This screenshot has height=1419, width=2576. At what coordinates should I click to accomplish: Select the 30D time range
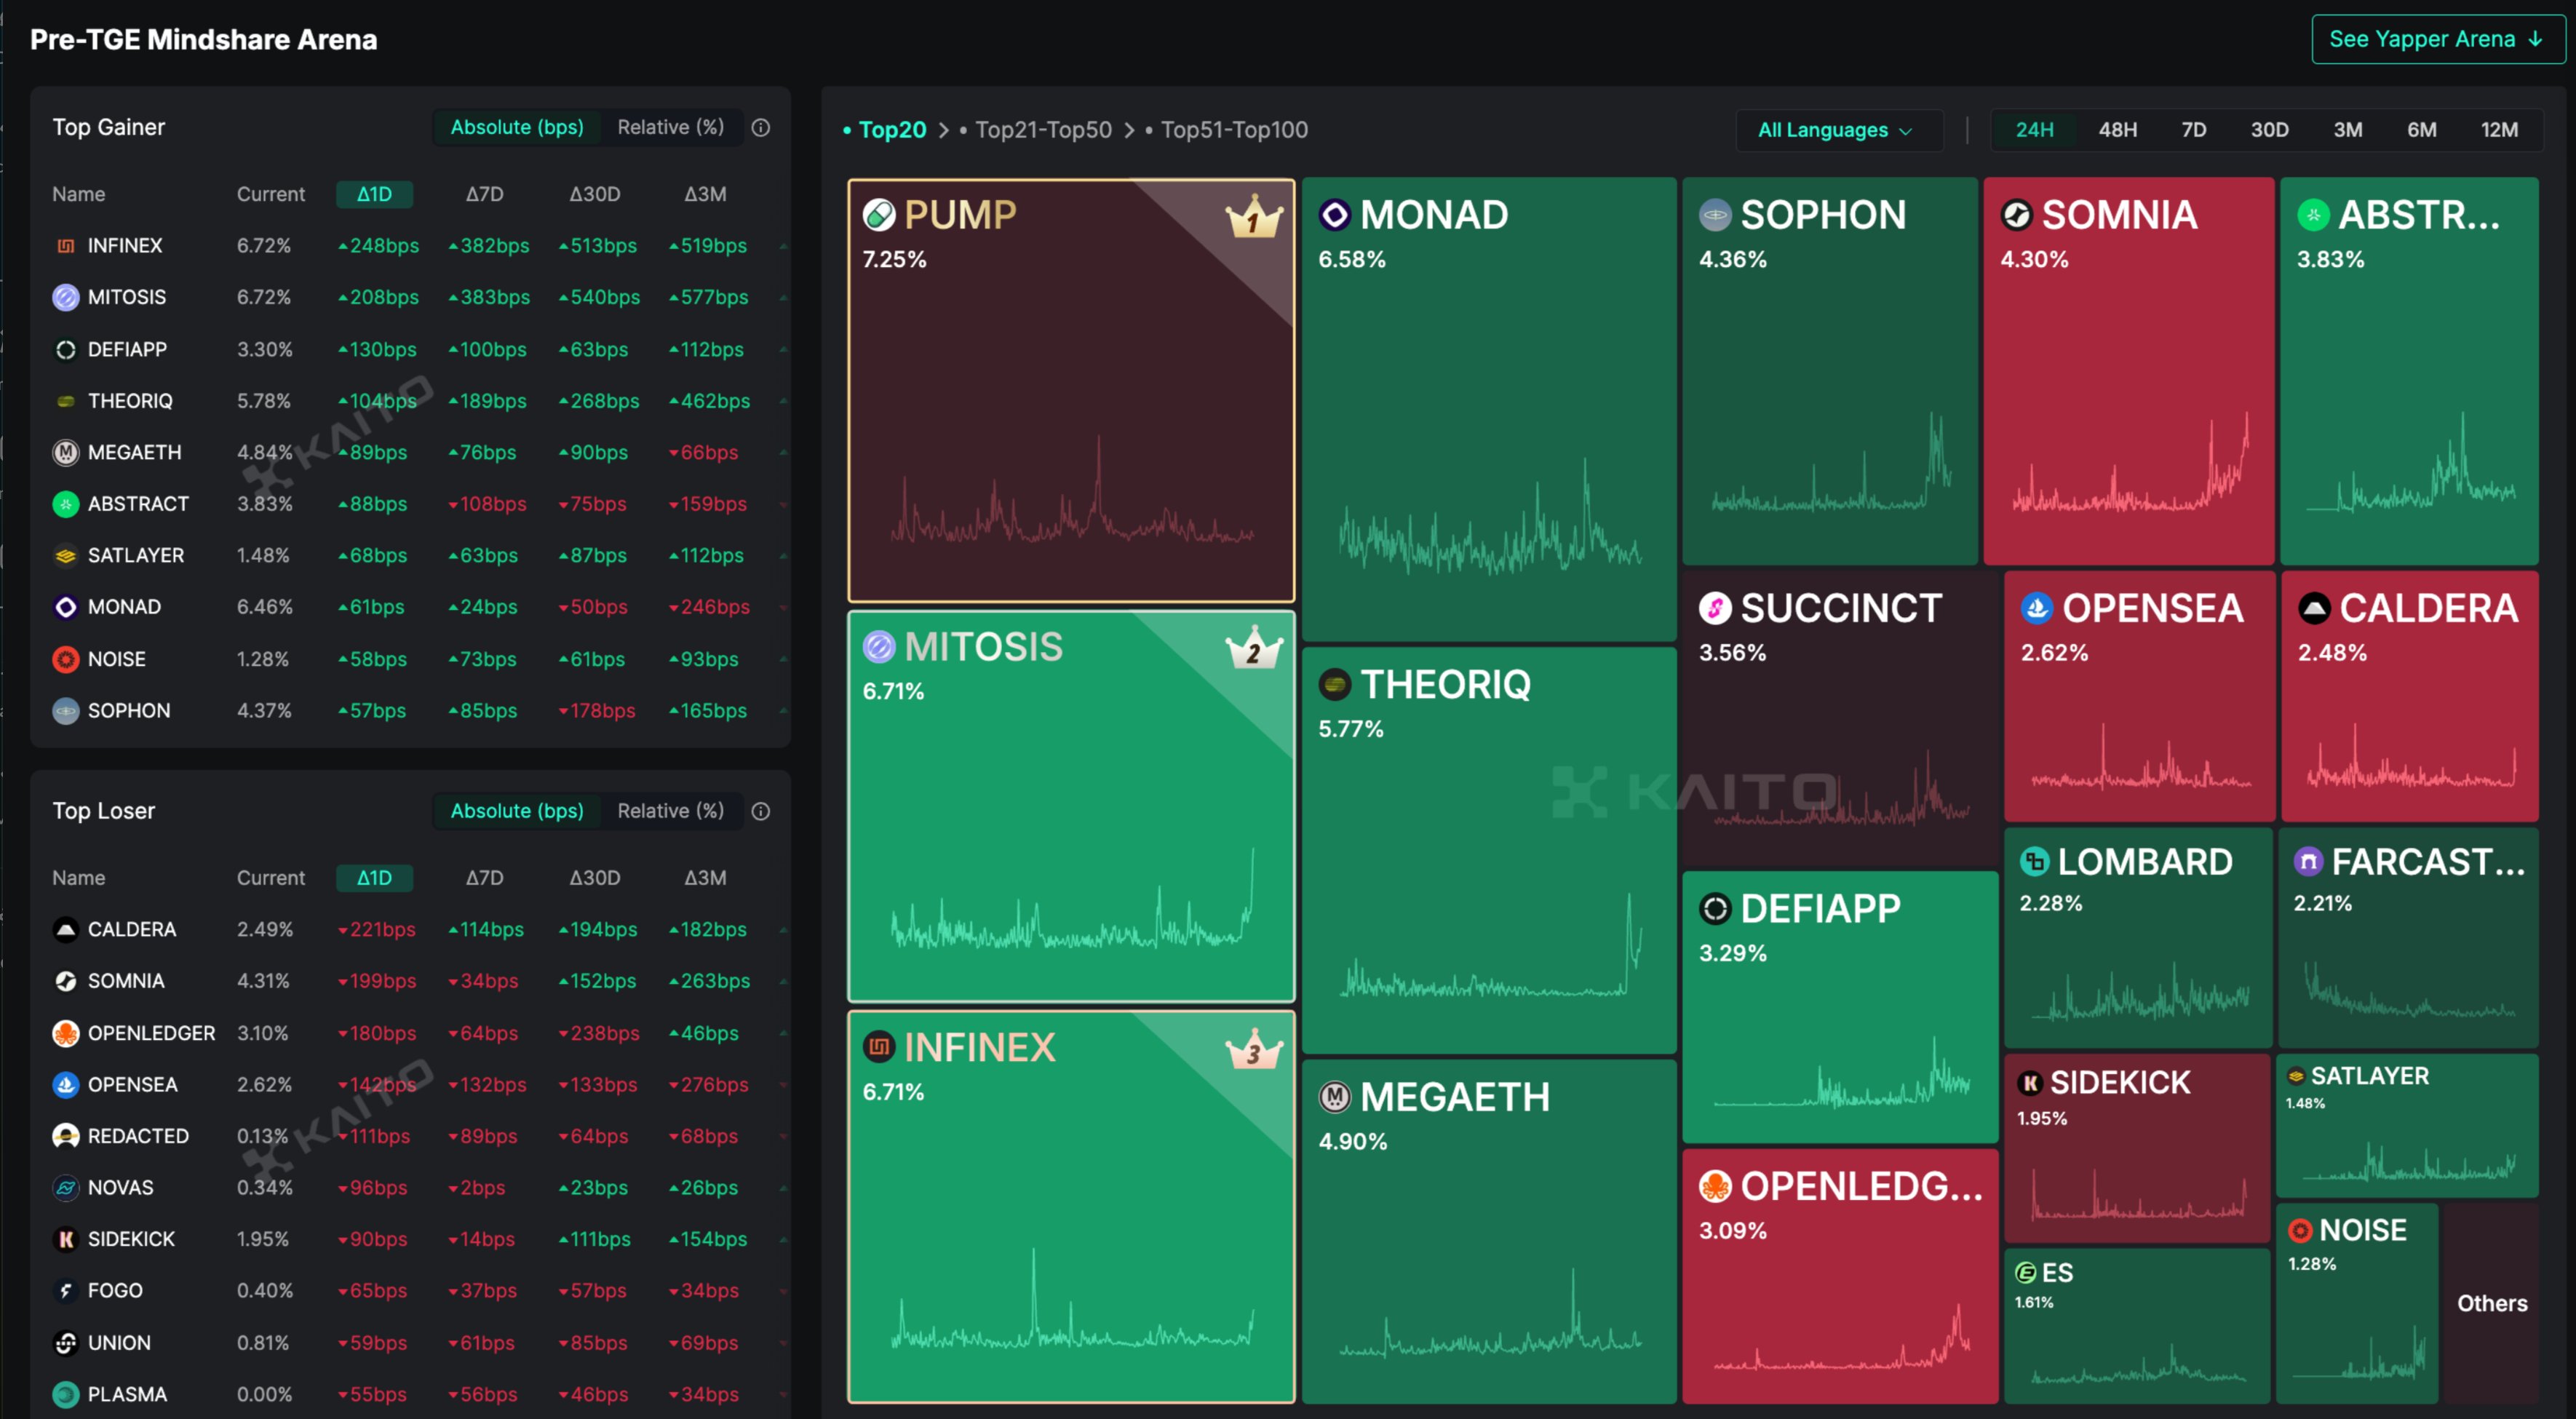[2269, 130]
